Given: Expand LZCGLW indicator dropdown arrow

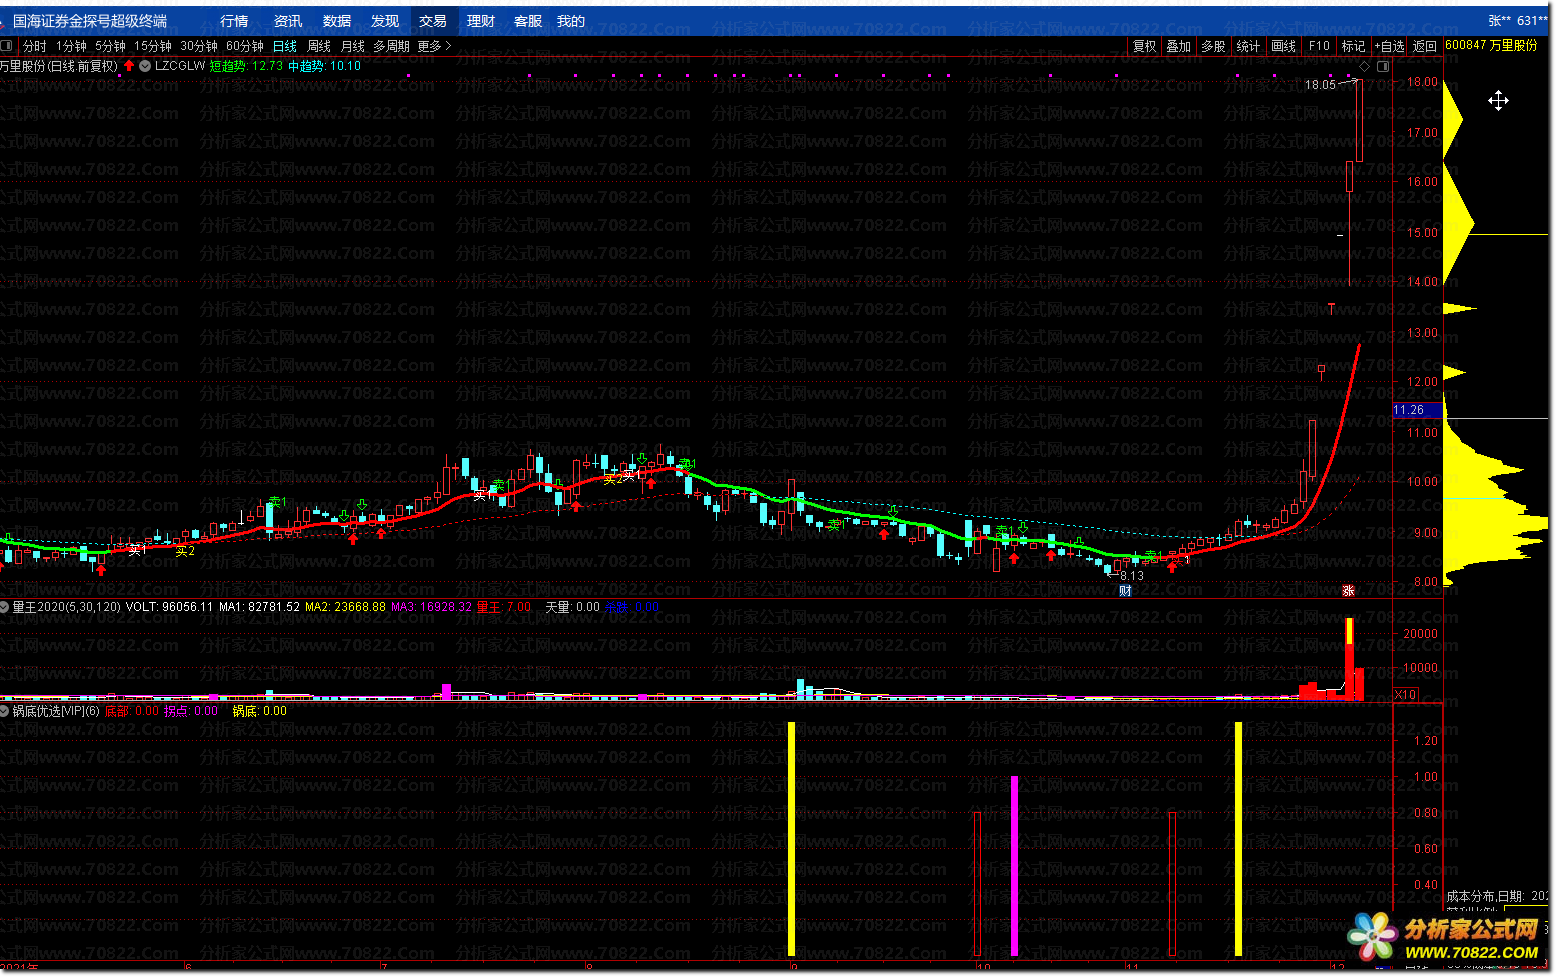Looking at the screenshot, I should (x=146, y=66).
